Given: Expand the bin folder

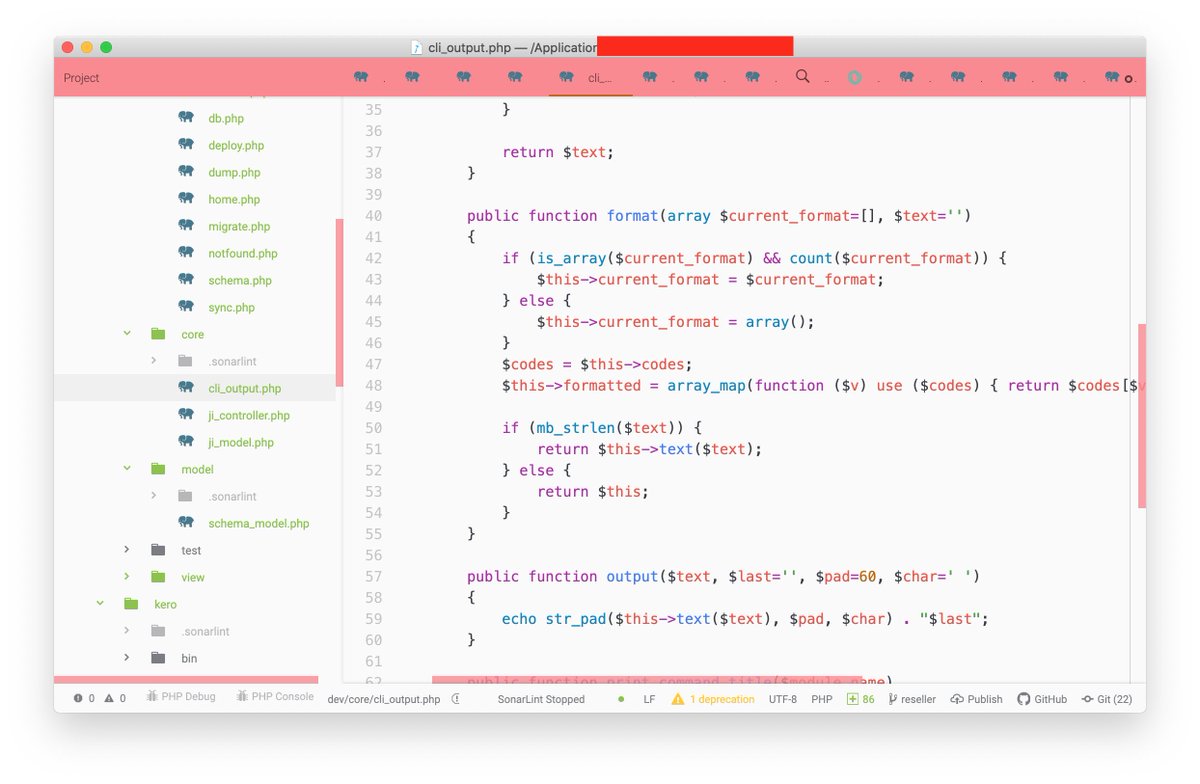Looking at the screenshot, I should [x=127, y=658].
